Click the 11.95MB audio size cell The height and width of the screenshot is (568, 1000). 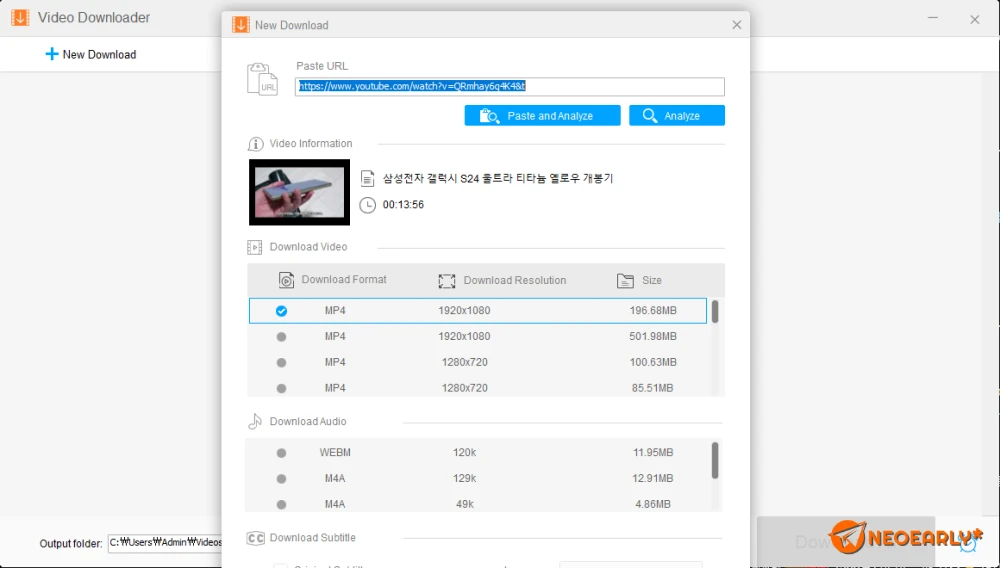click(653, 453)
